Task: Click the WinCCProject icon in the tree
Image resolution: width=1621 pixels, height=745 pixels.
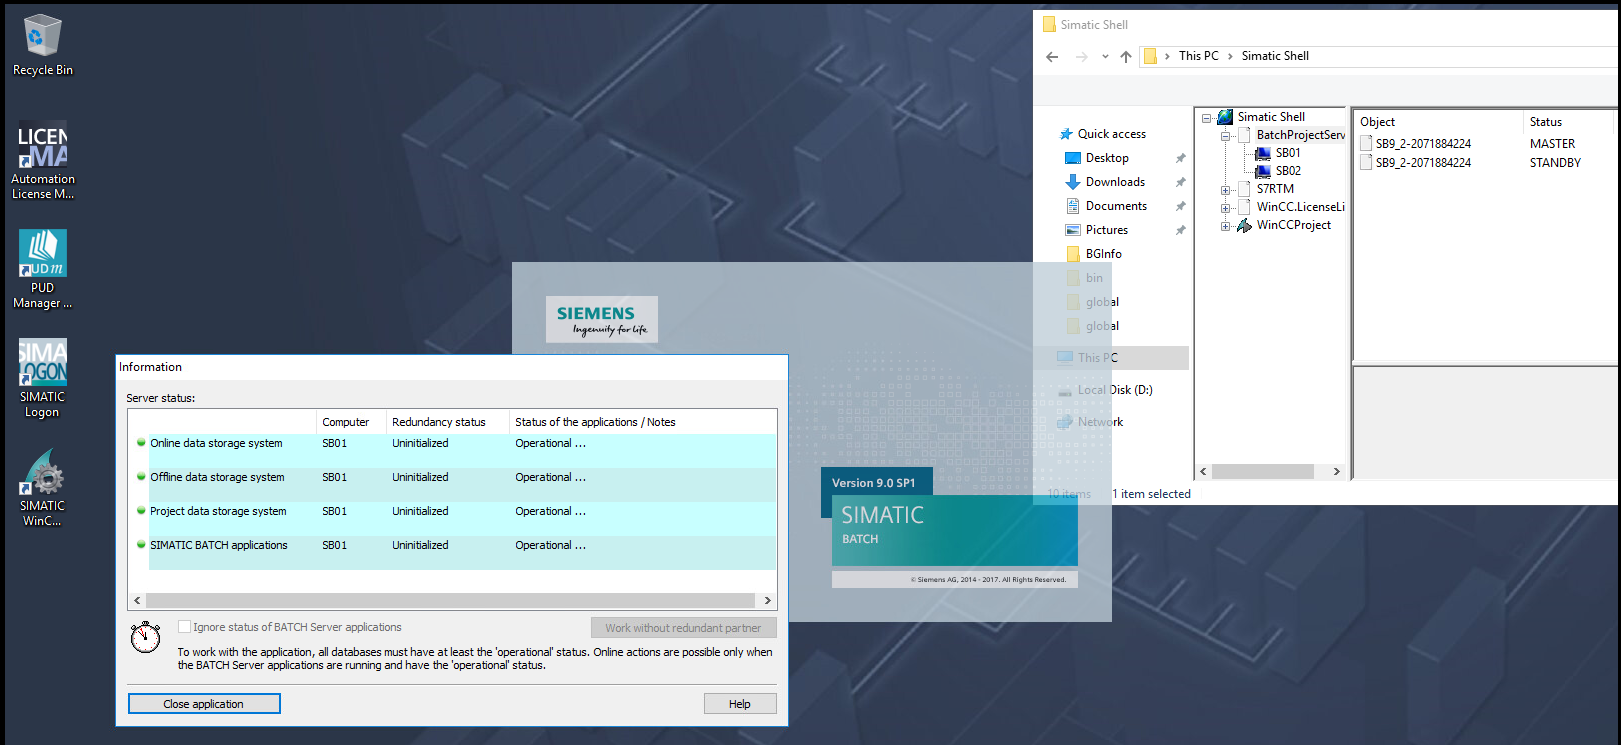Action: [x=1245, y=225]
